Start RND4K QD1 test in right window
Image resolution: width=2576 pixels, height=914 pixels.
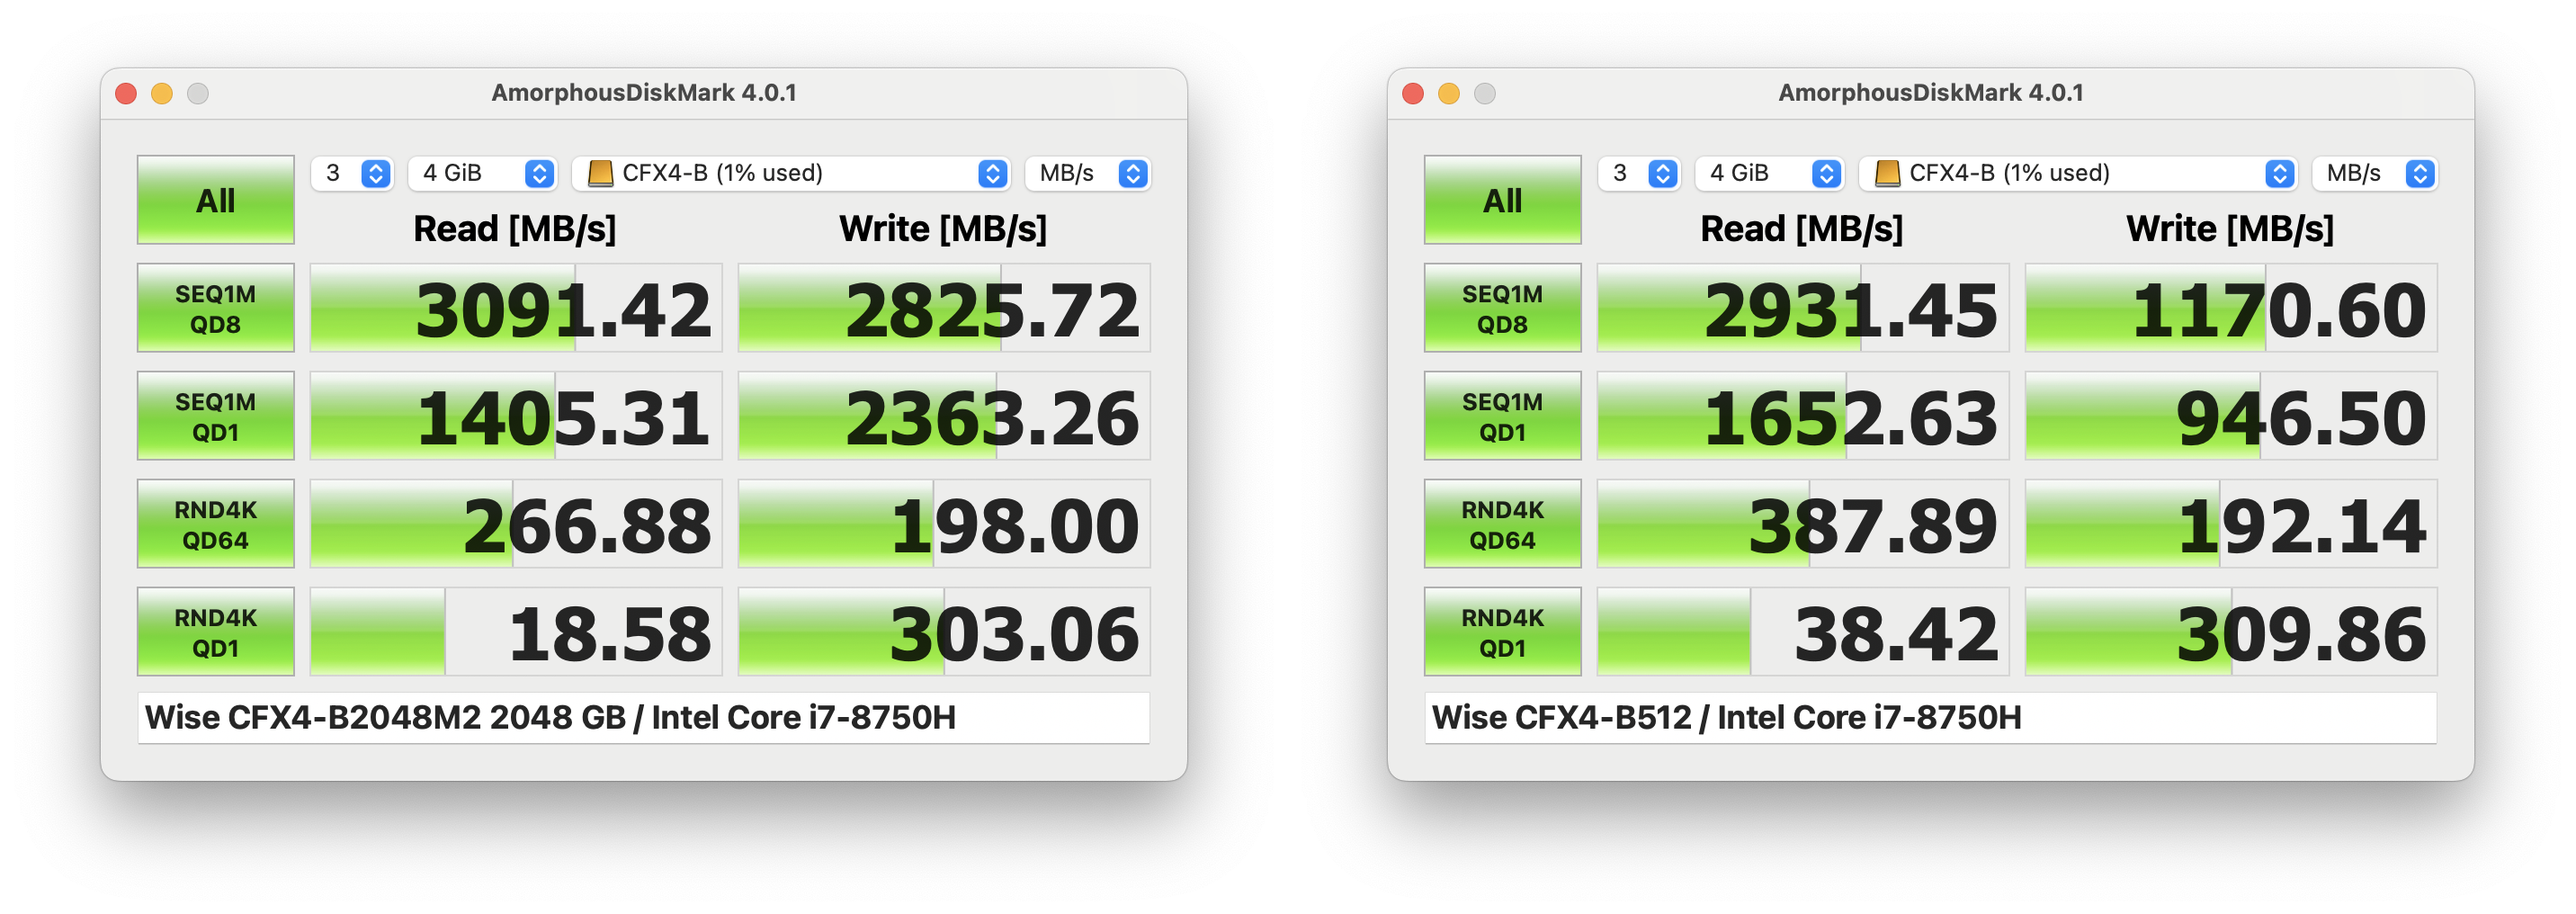click(x=1502, y=632)
